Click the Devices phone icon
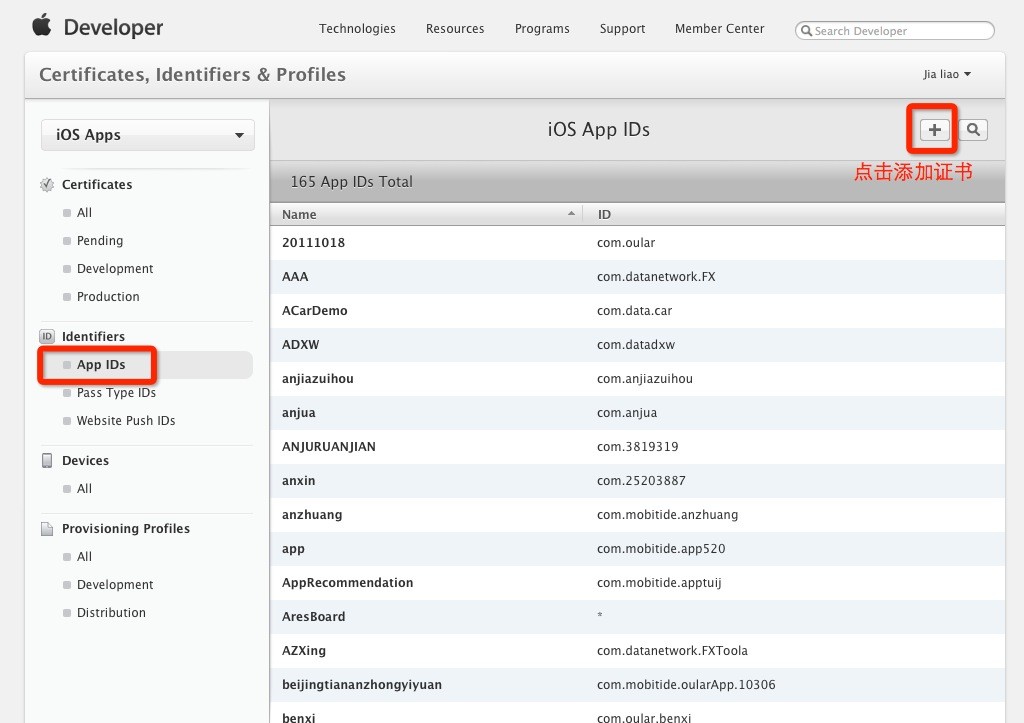 [47, 460]
